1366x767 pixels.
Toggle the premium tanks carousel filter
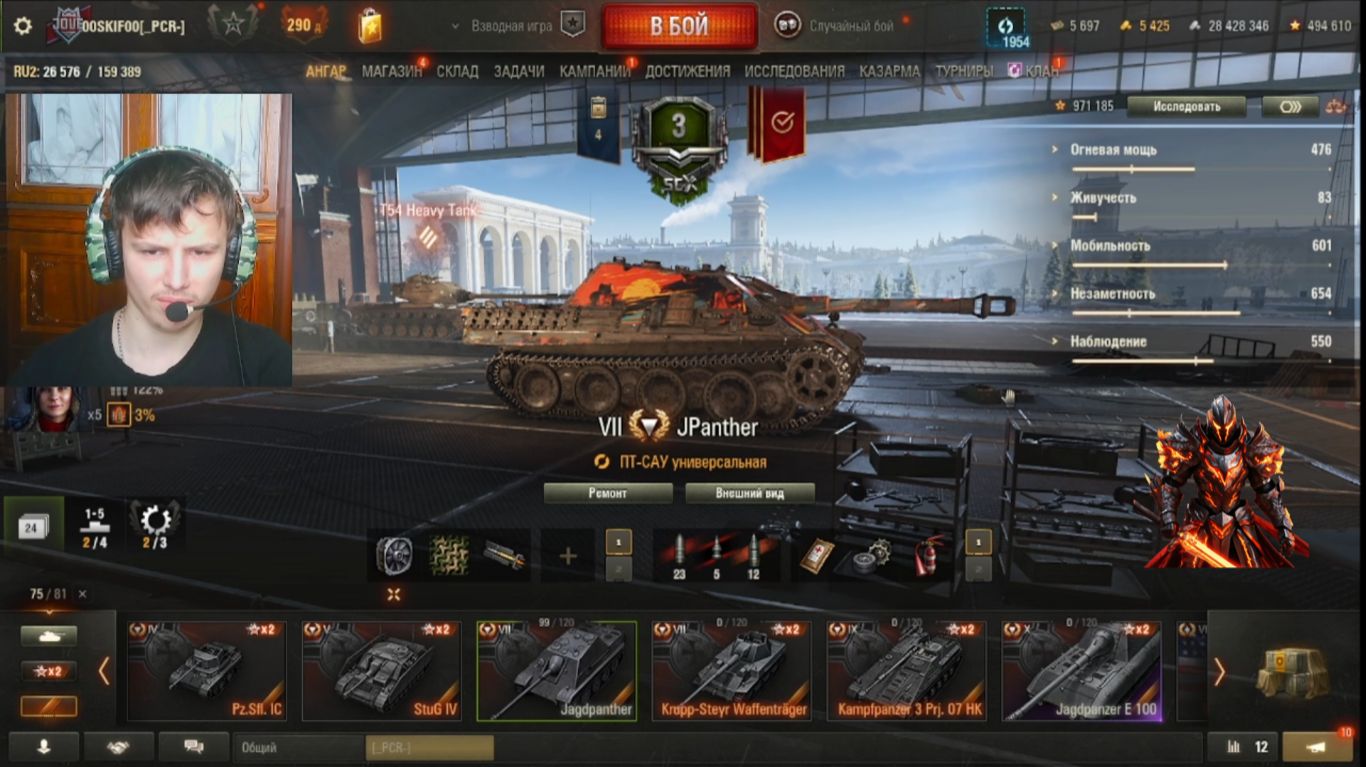[49, 706]
